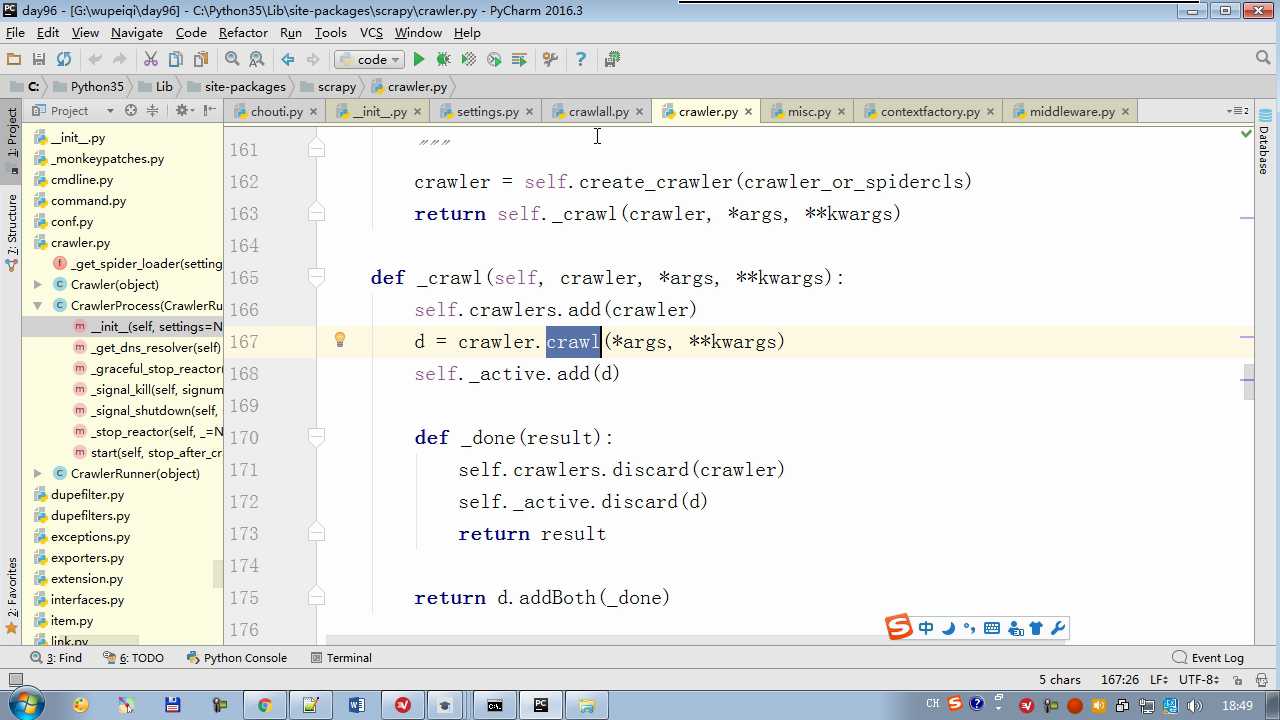Open Help question mark icon
The image size is (1280, 720).
(580, 60)
